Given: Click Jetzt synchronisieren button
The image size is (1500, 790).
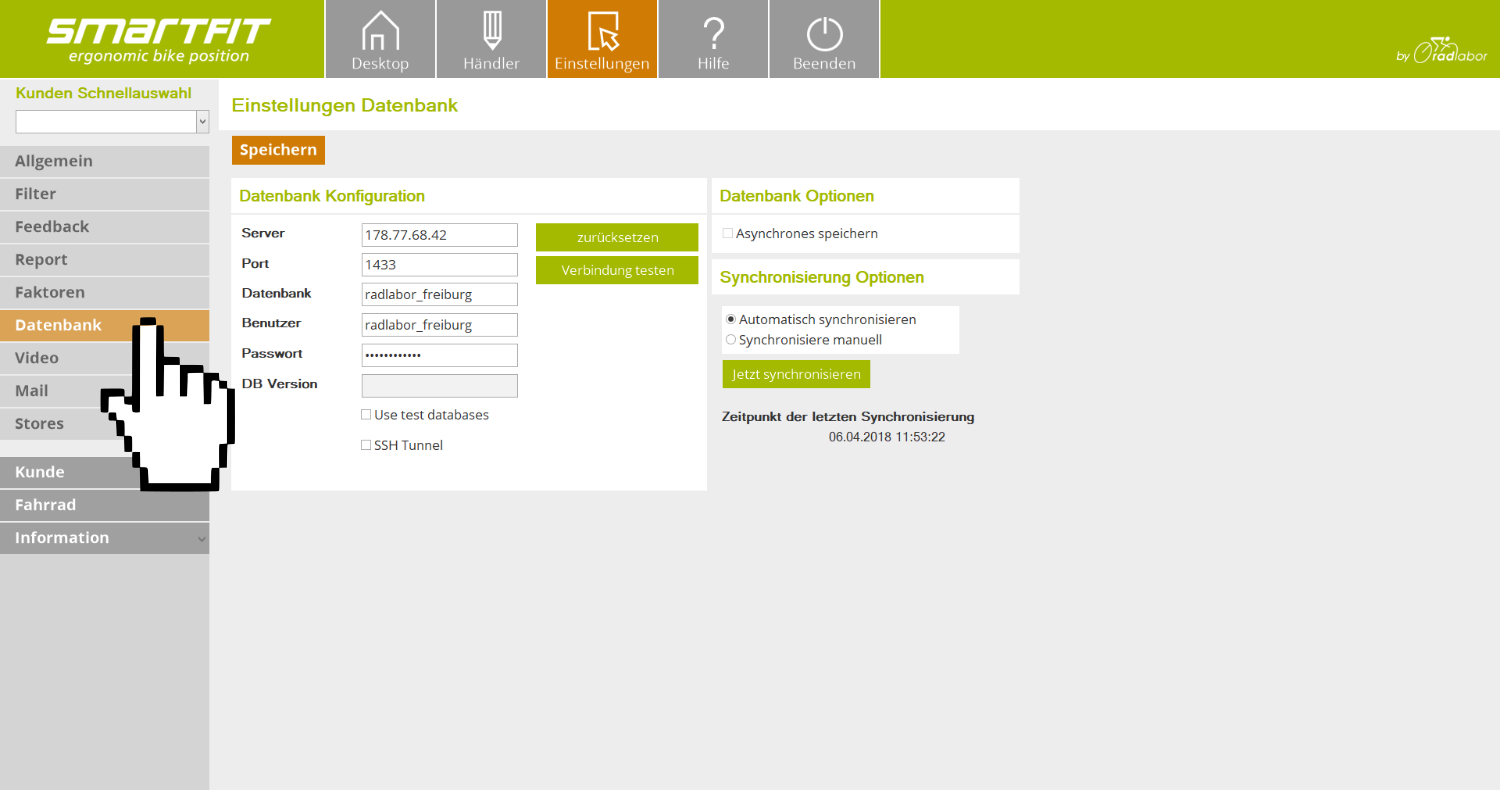Looking at the screenshot, I should pyautogui.click(x=796, y=374).
